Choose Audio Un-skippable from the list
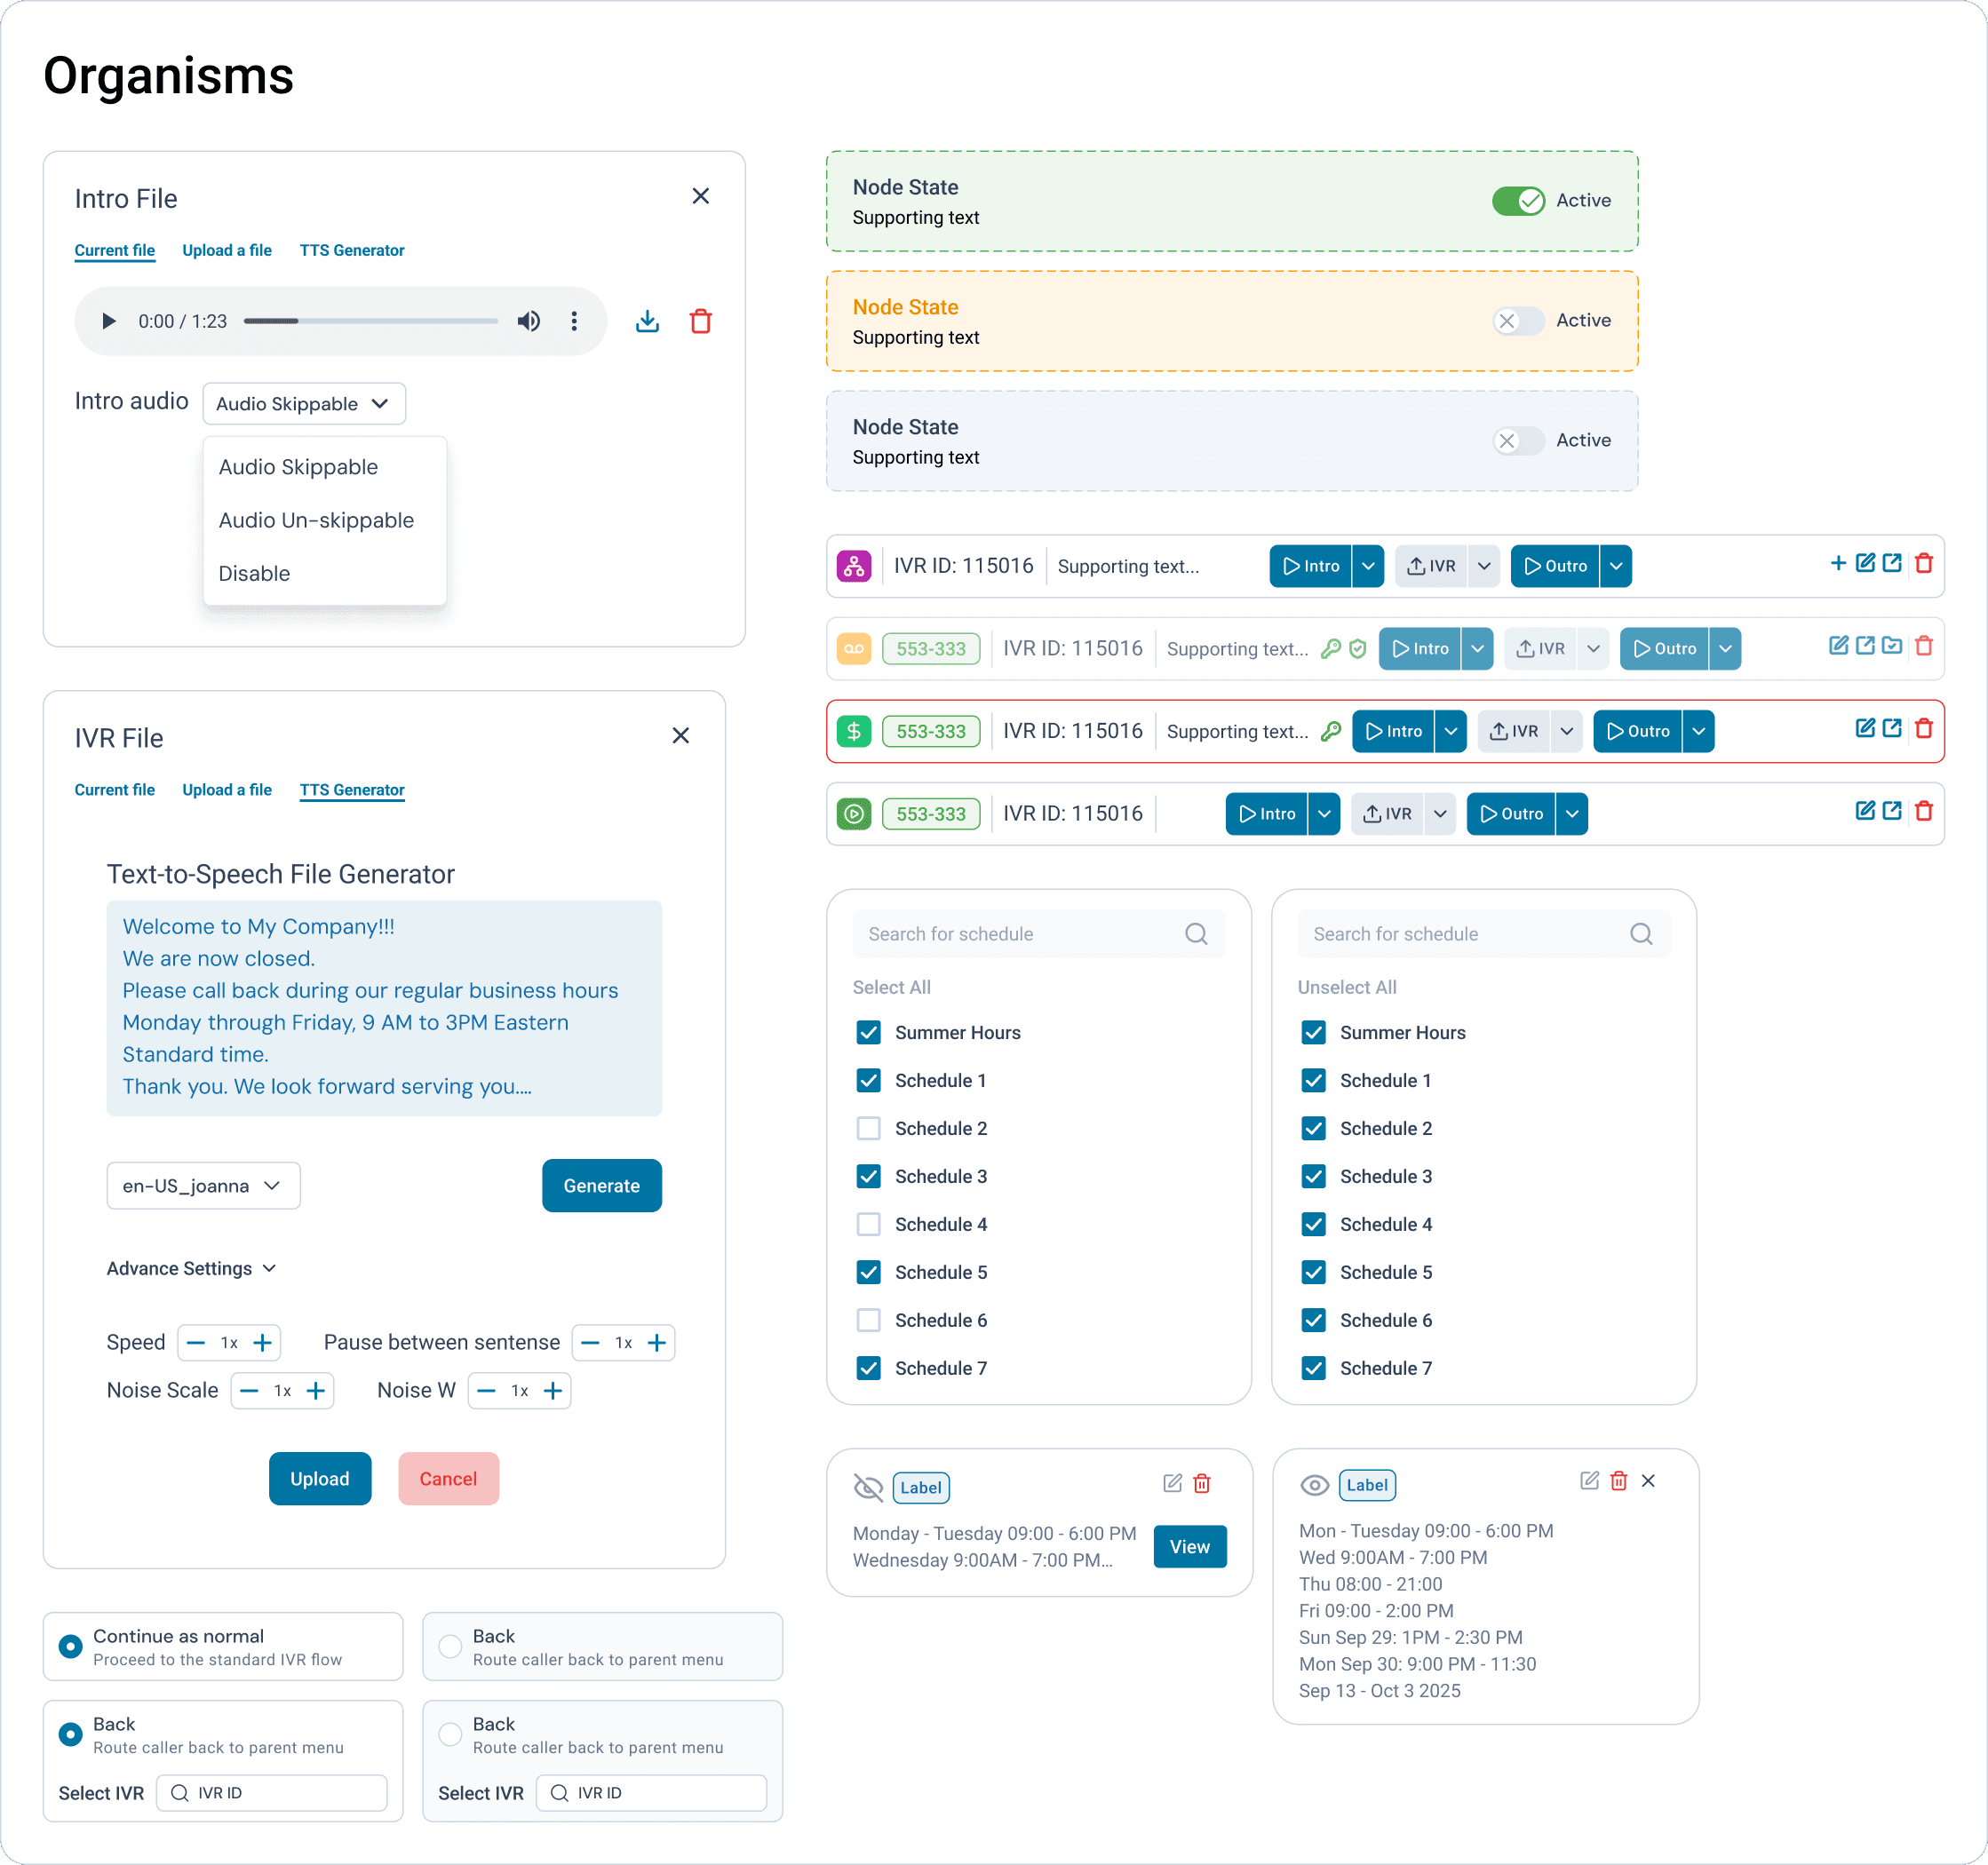This screenshot has width=1988, height=1865. [x=316, y=520]
